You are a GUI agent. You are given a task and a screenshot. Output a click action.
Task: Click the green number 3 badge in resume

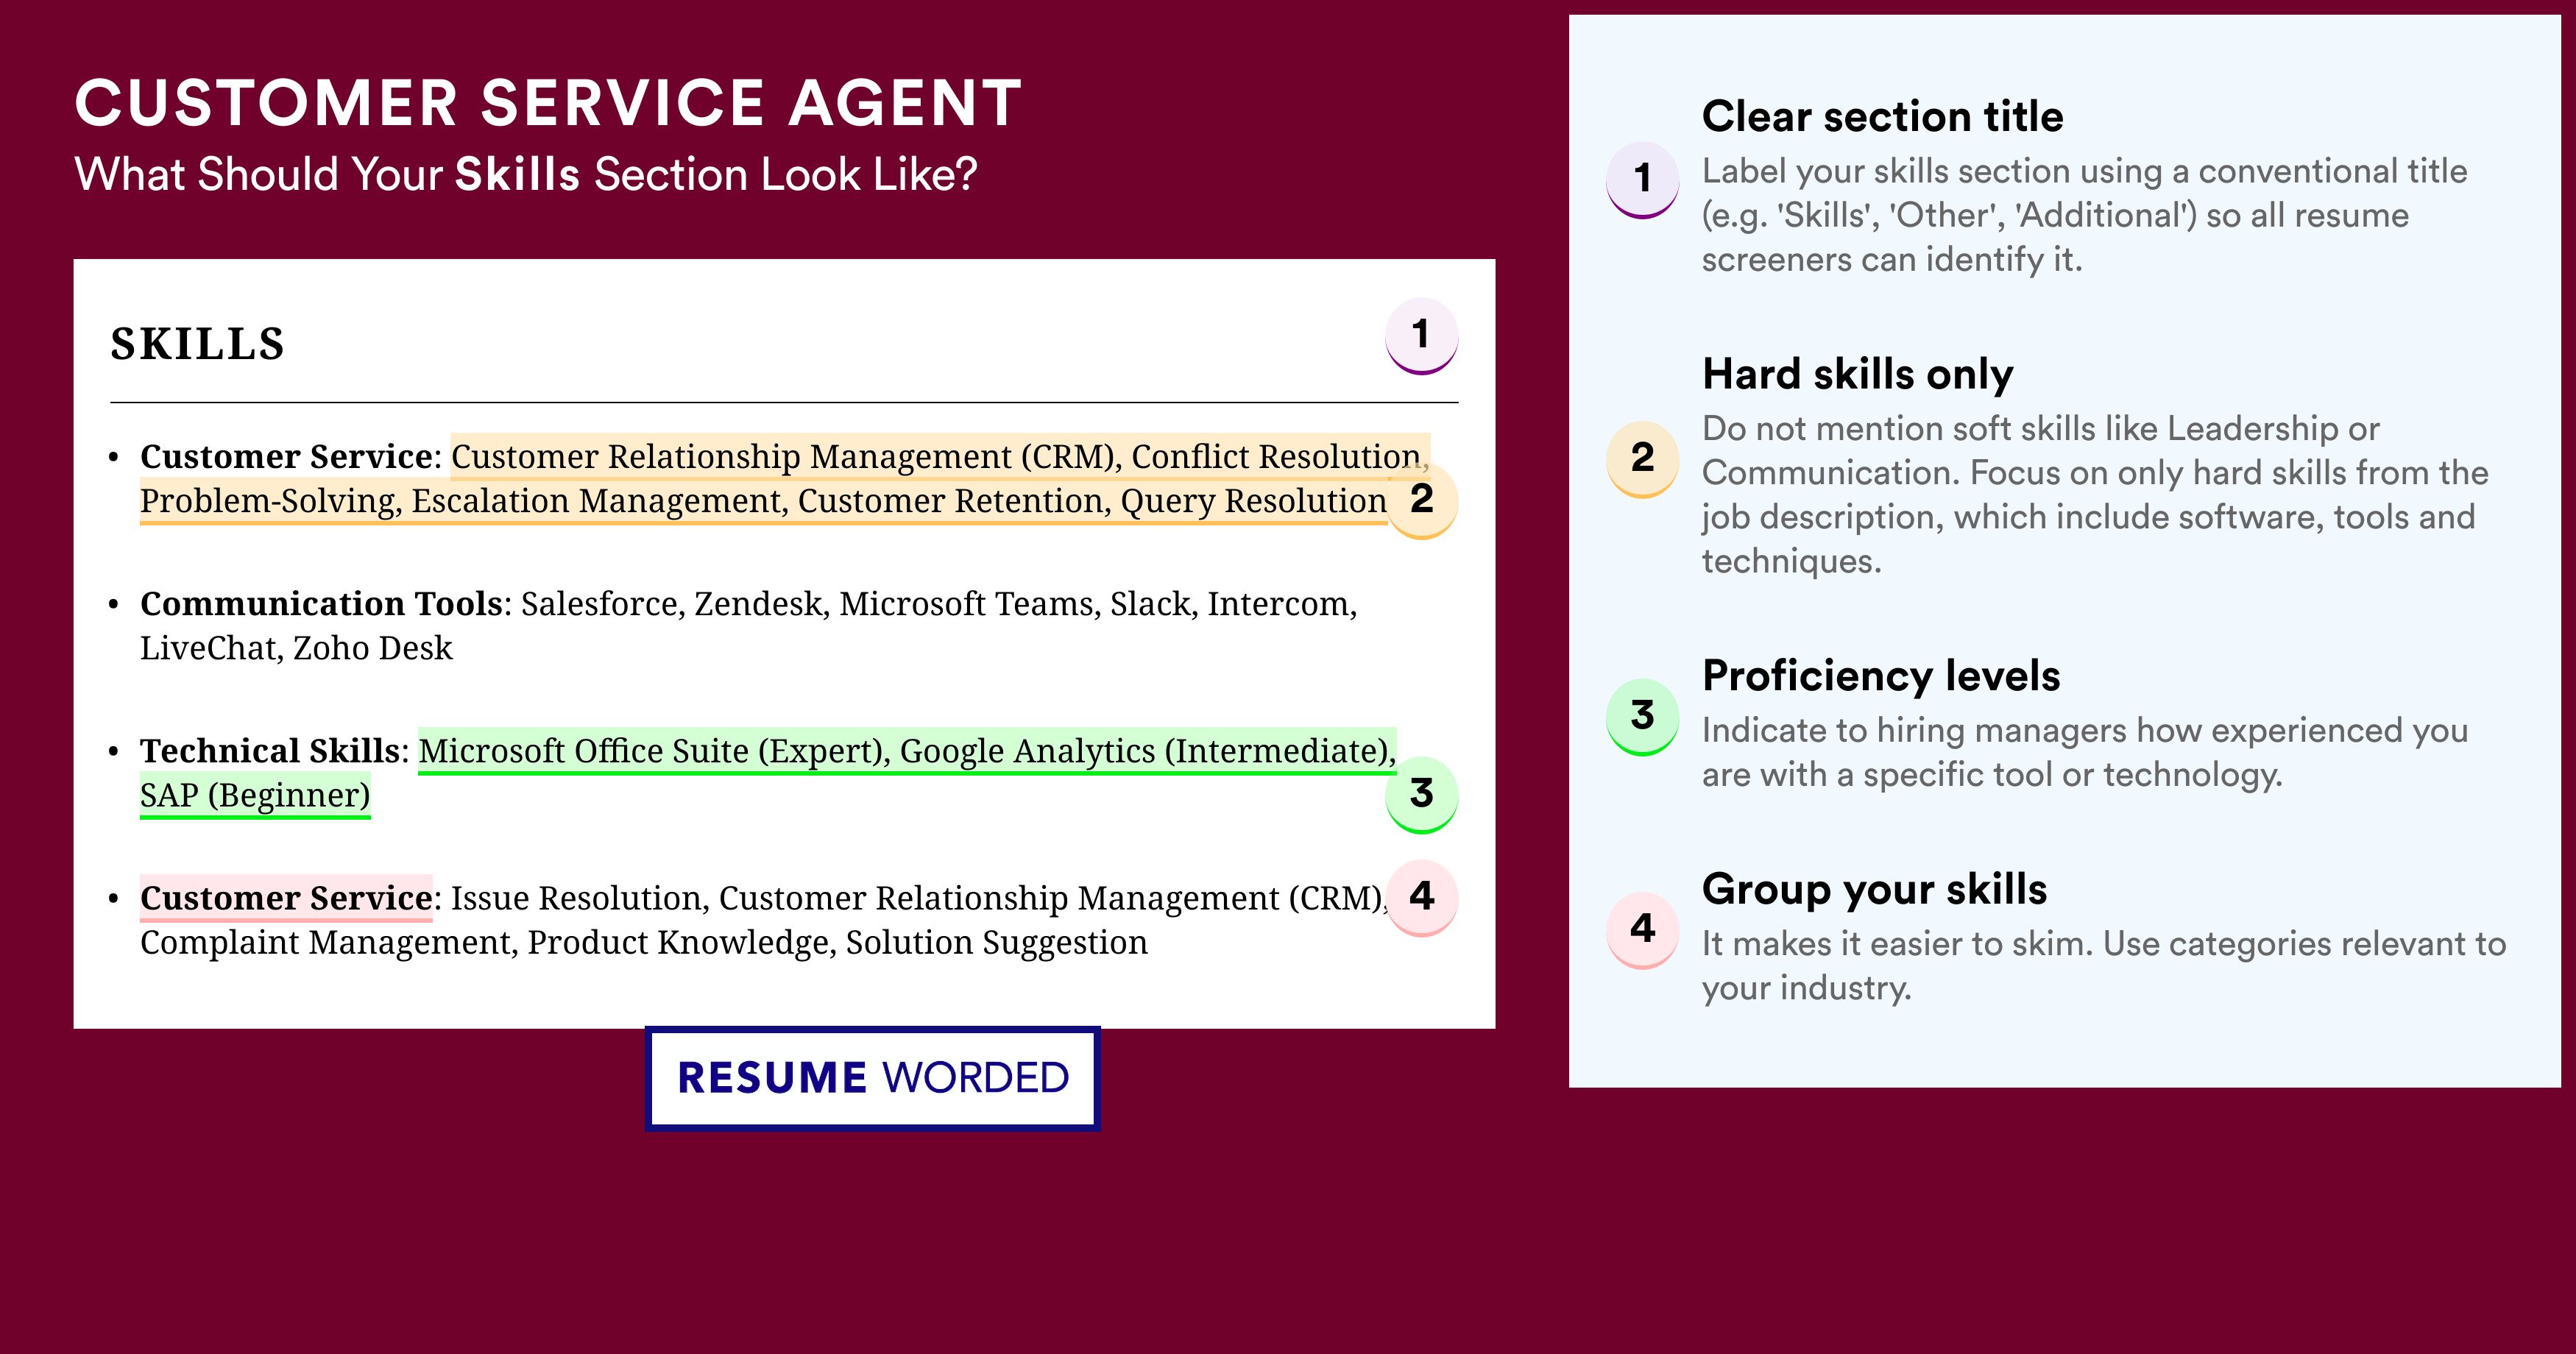click(1421, 795)
